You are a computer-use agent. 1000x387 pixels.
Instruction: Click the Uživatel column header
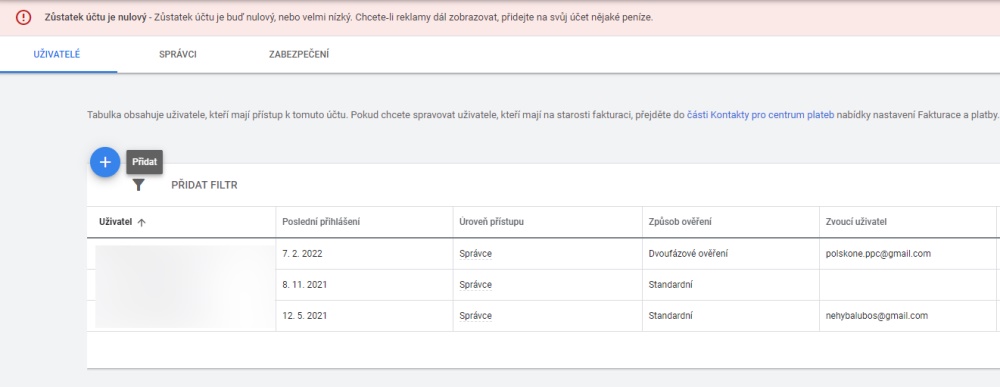(115, 222)
